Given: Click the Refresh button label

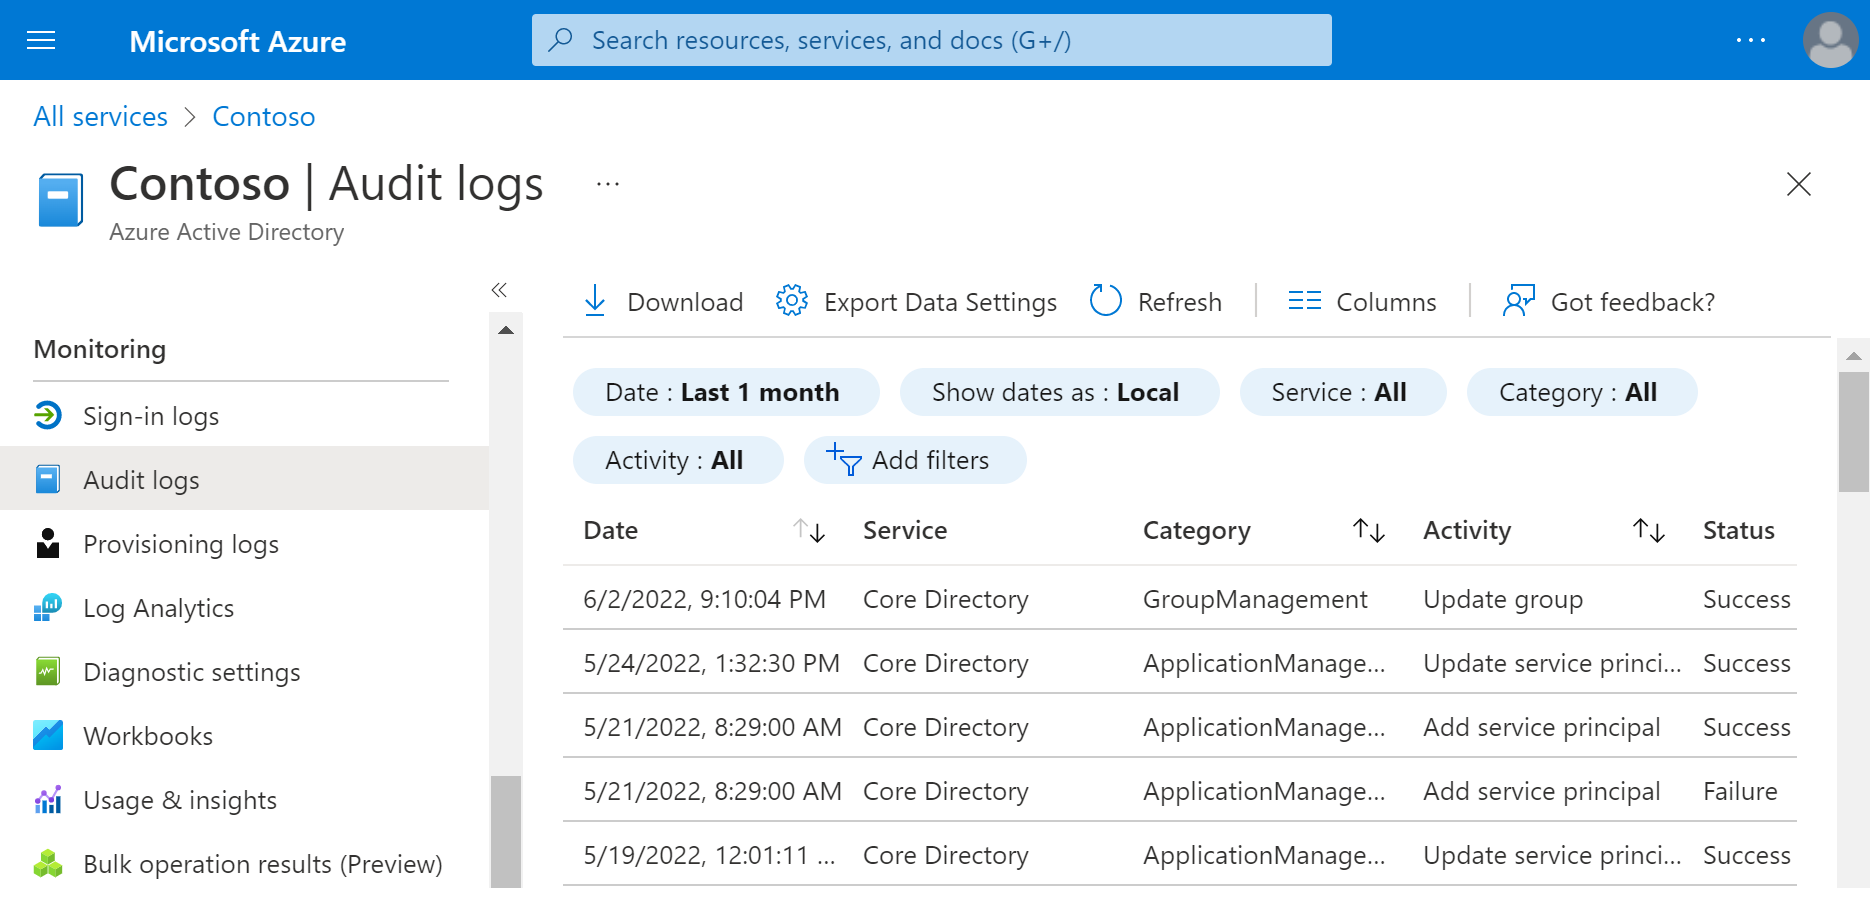Looking at the screenshot, I should tap(1180, 302).
